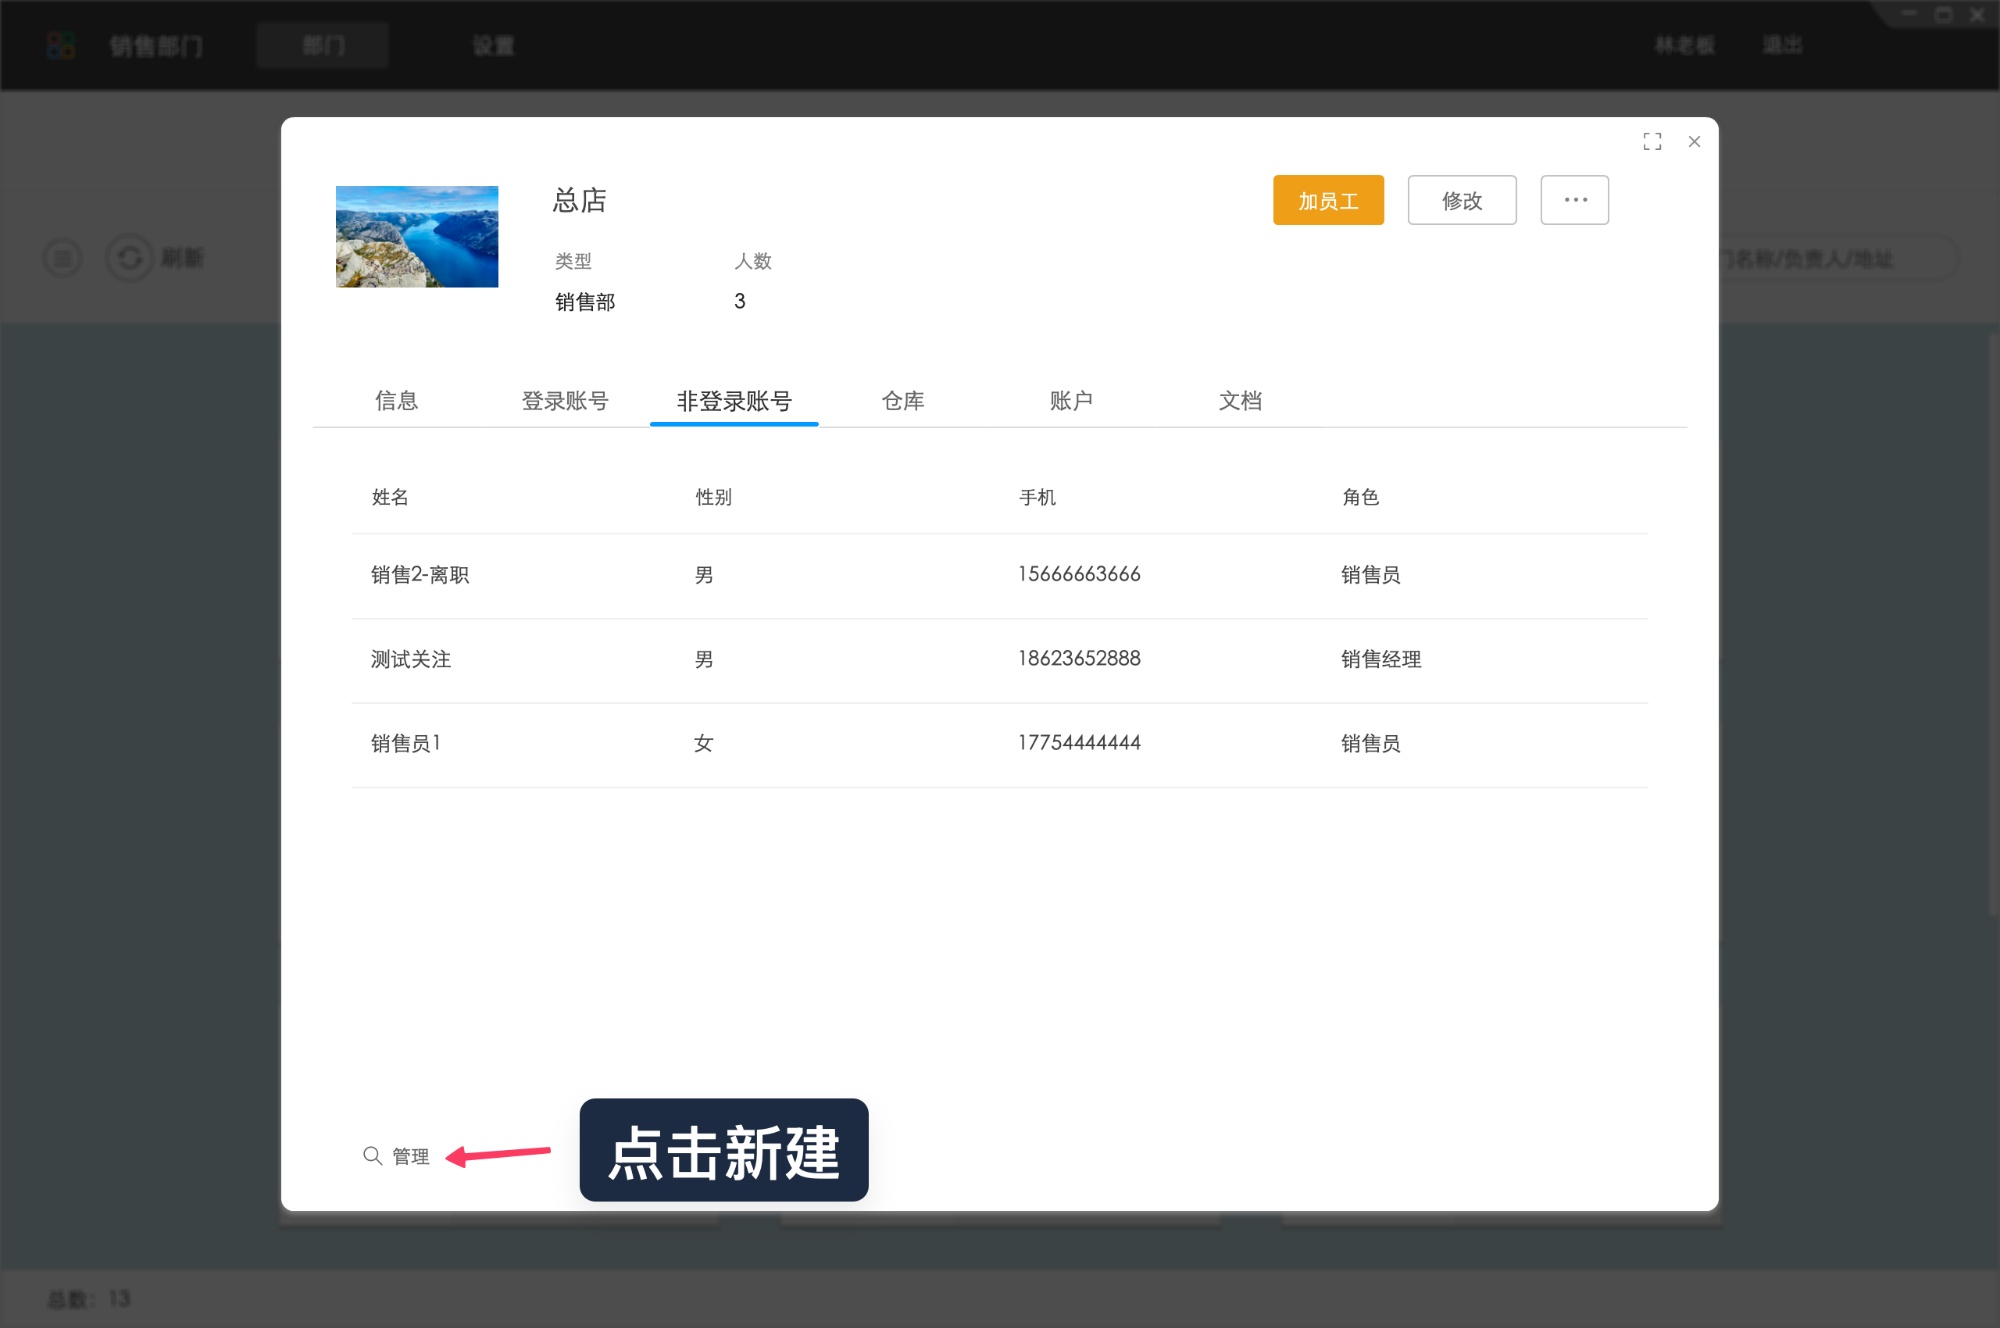Click 退出 to log out
The width and height of the screenshot is (2000, 1328).
coord(1783,45)
